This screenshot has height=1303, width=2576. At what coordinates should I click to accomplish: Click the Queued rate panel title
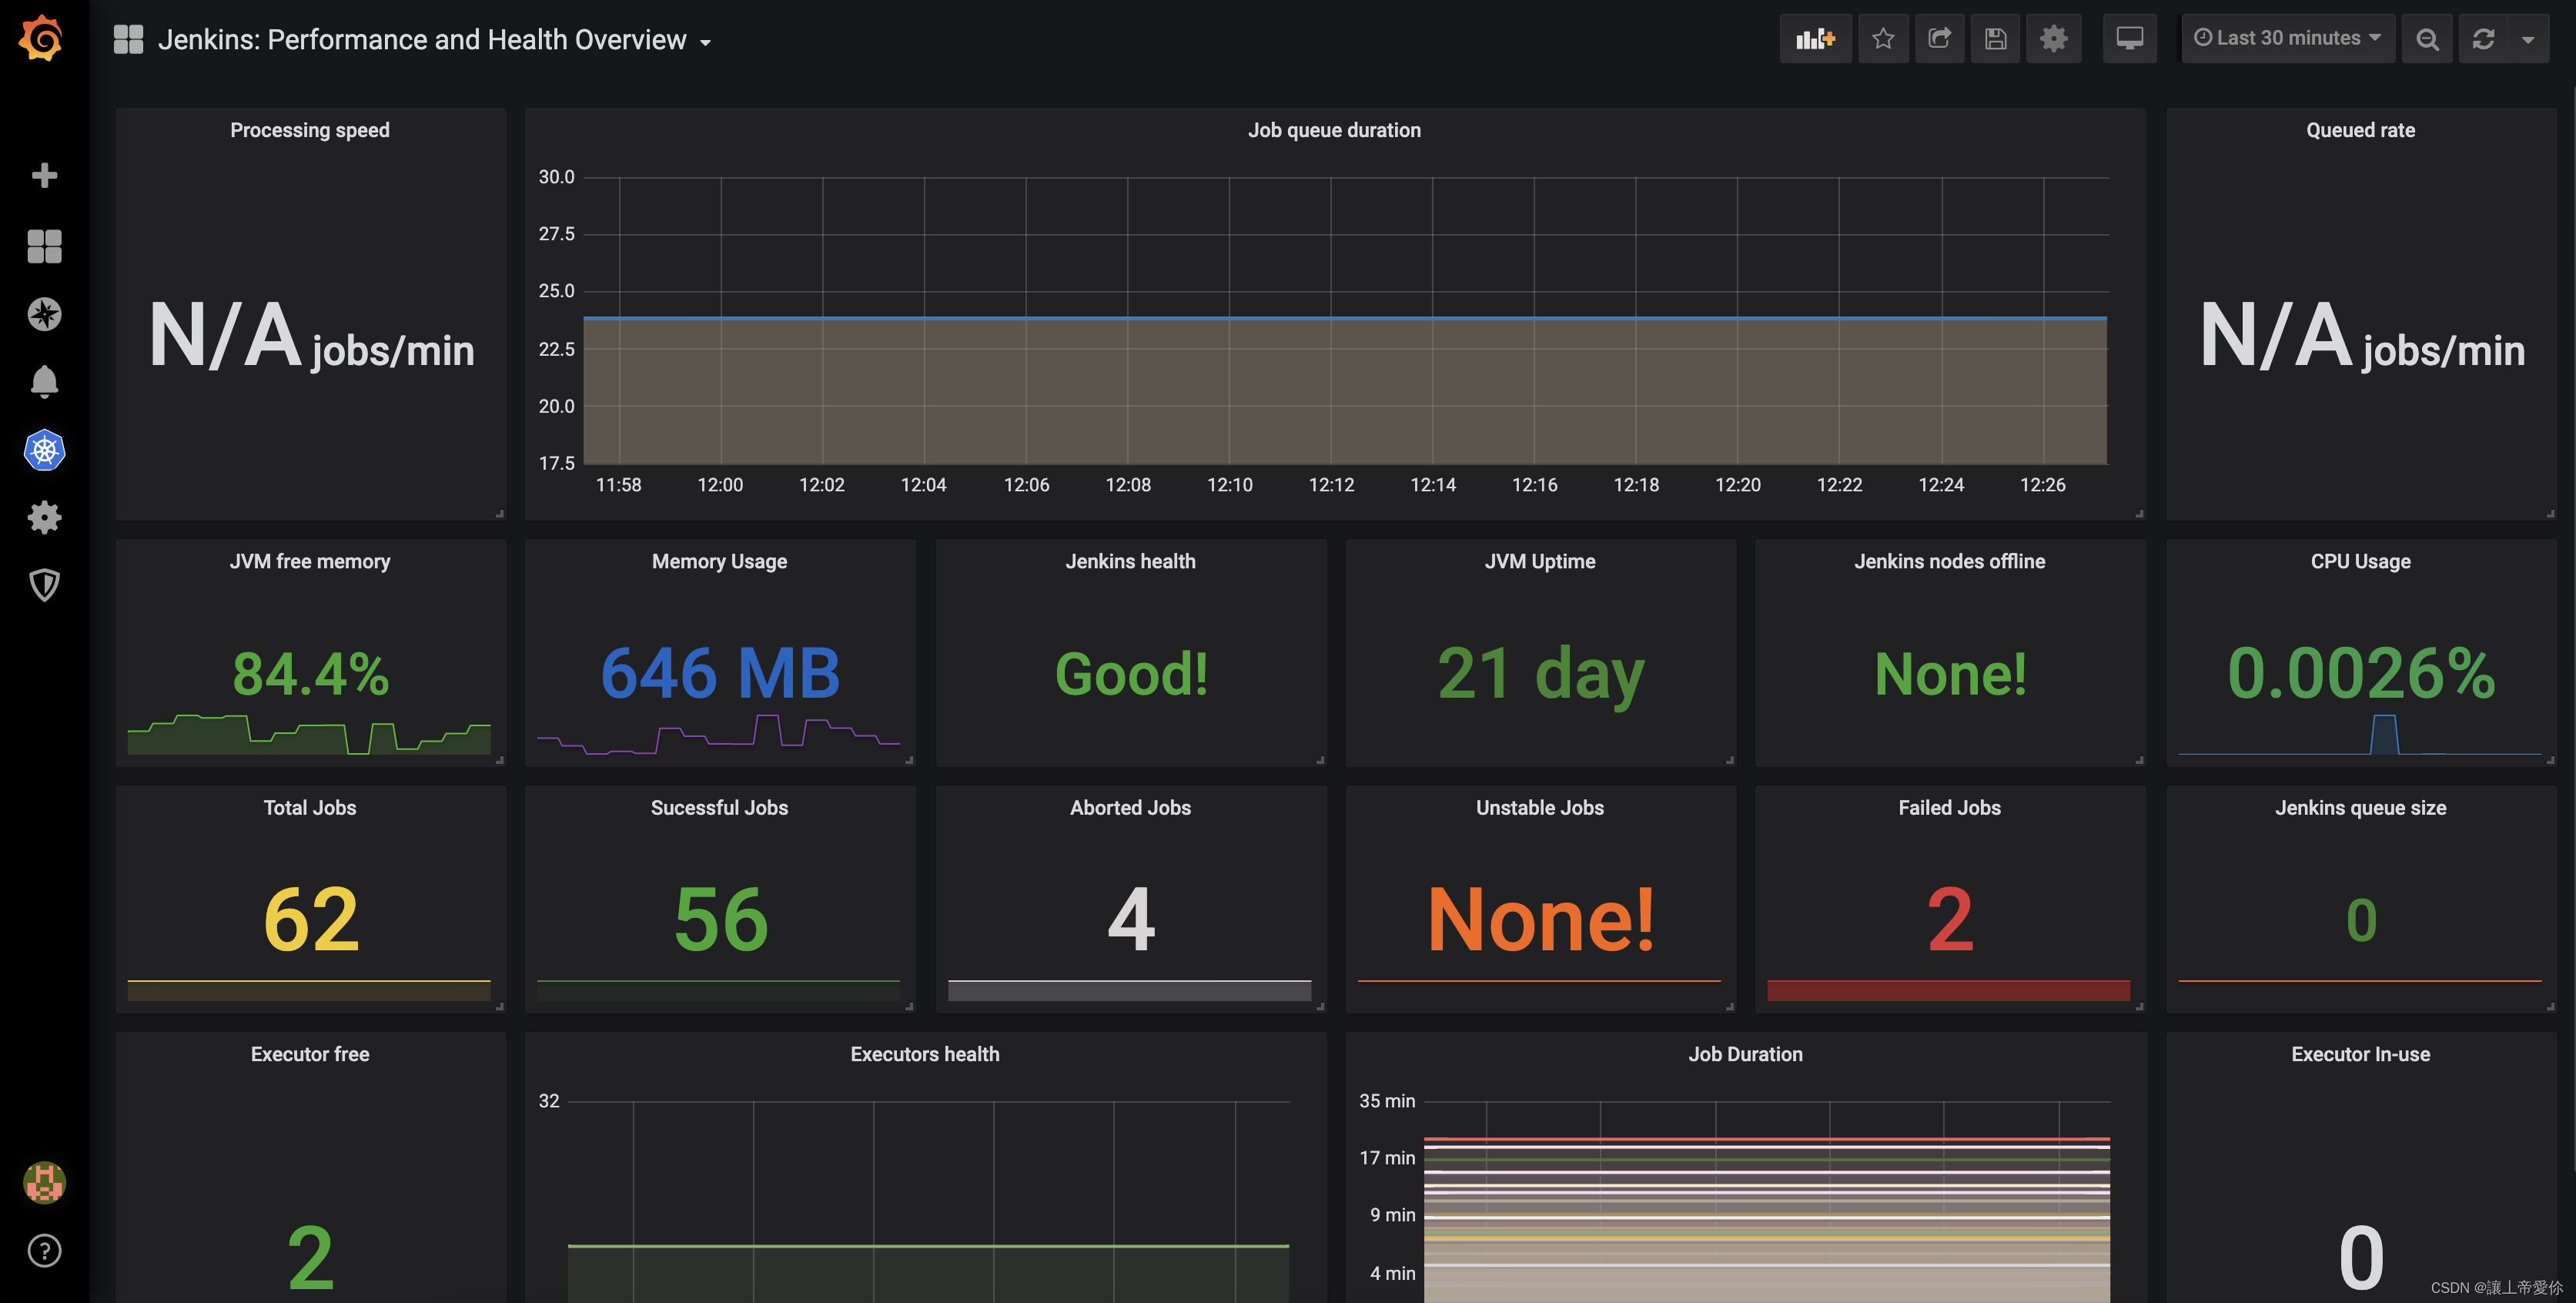point(2360,130)
